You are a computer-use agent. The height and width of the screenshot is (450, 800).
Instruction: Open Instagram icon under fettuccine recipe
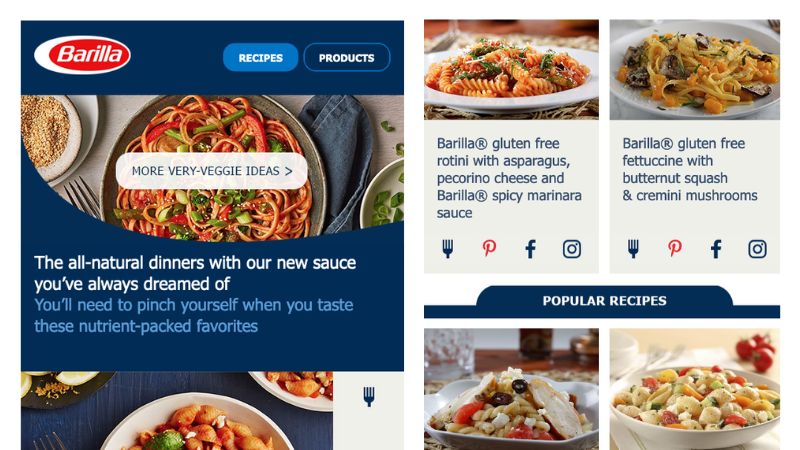[x=758, y=249]
